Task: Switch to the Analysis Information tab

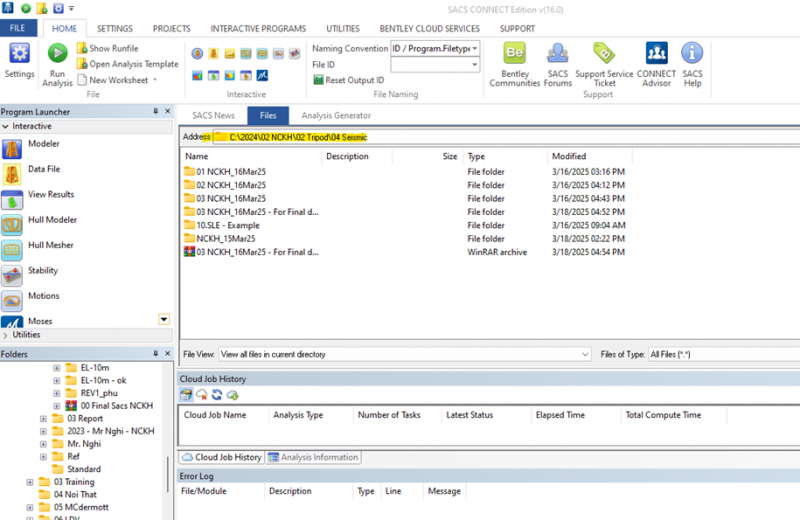Action: (x=313, y=457)
